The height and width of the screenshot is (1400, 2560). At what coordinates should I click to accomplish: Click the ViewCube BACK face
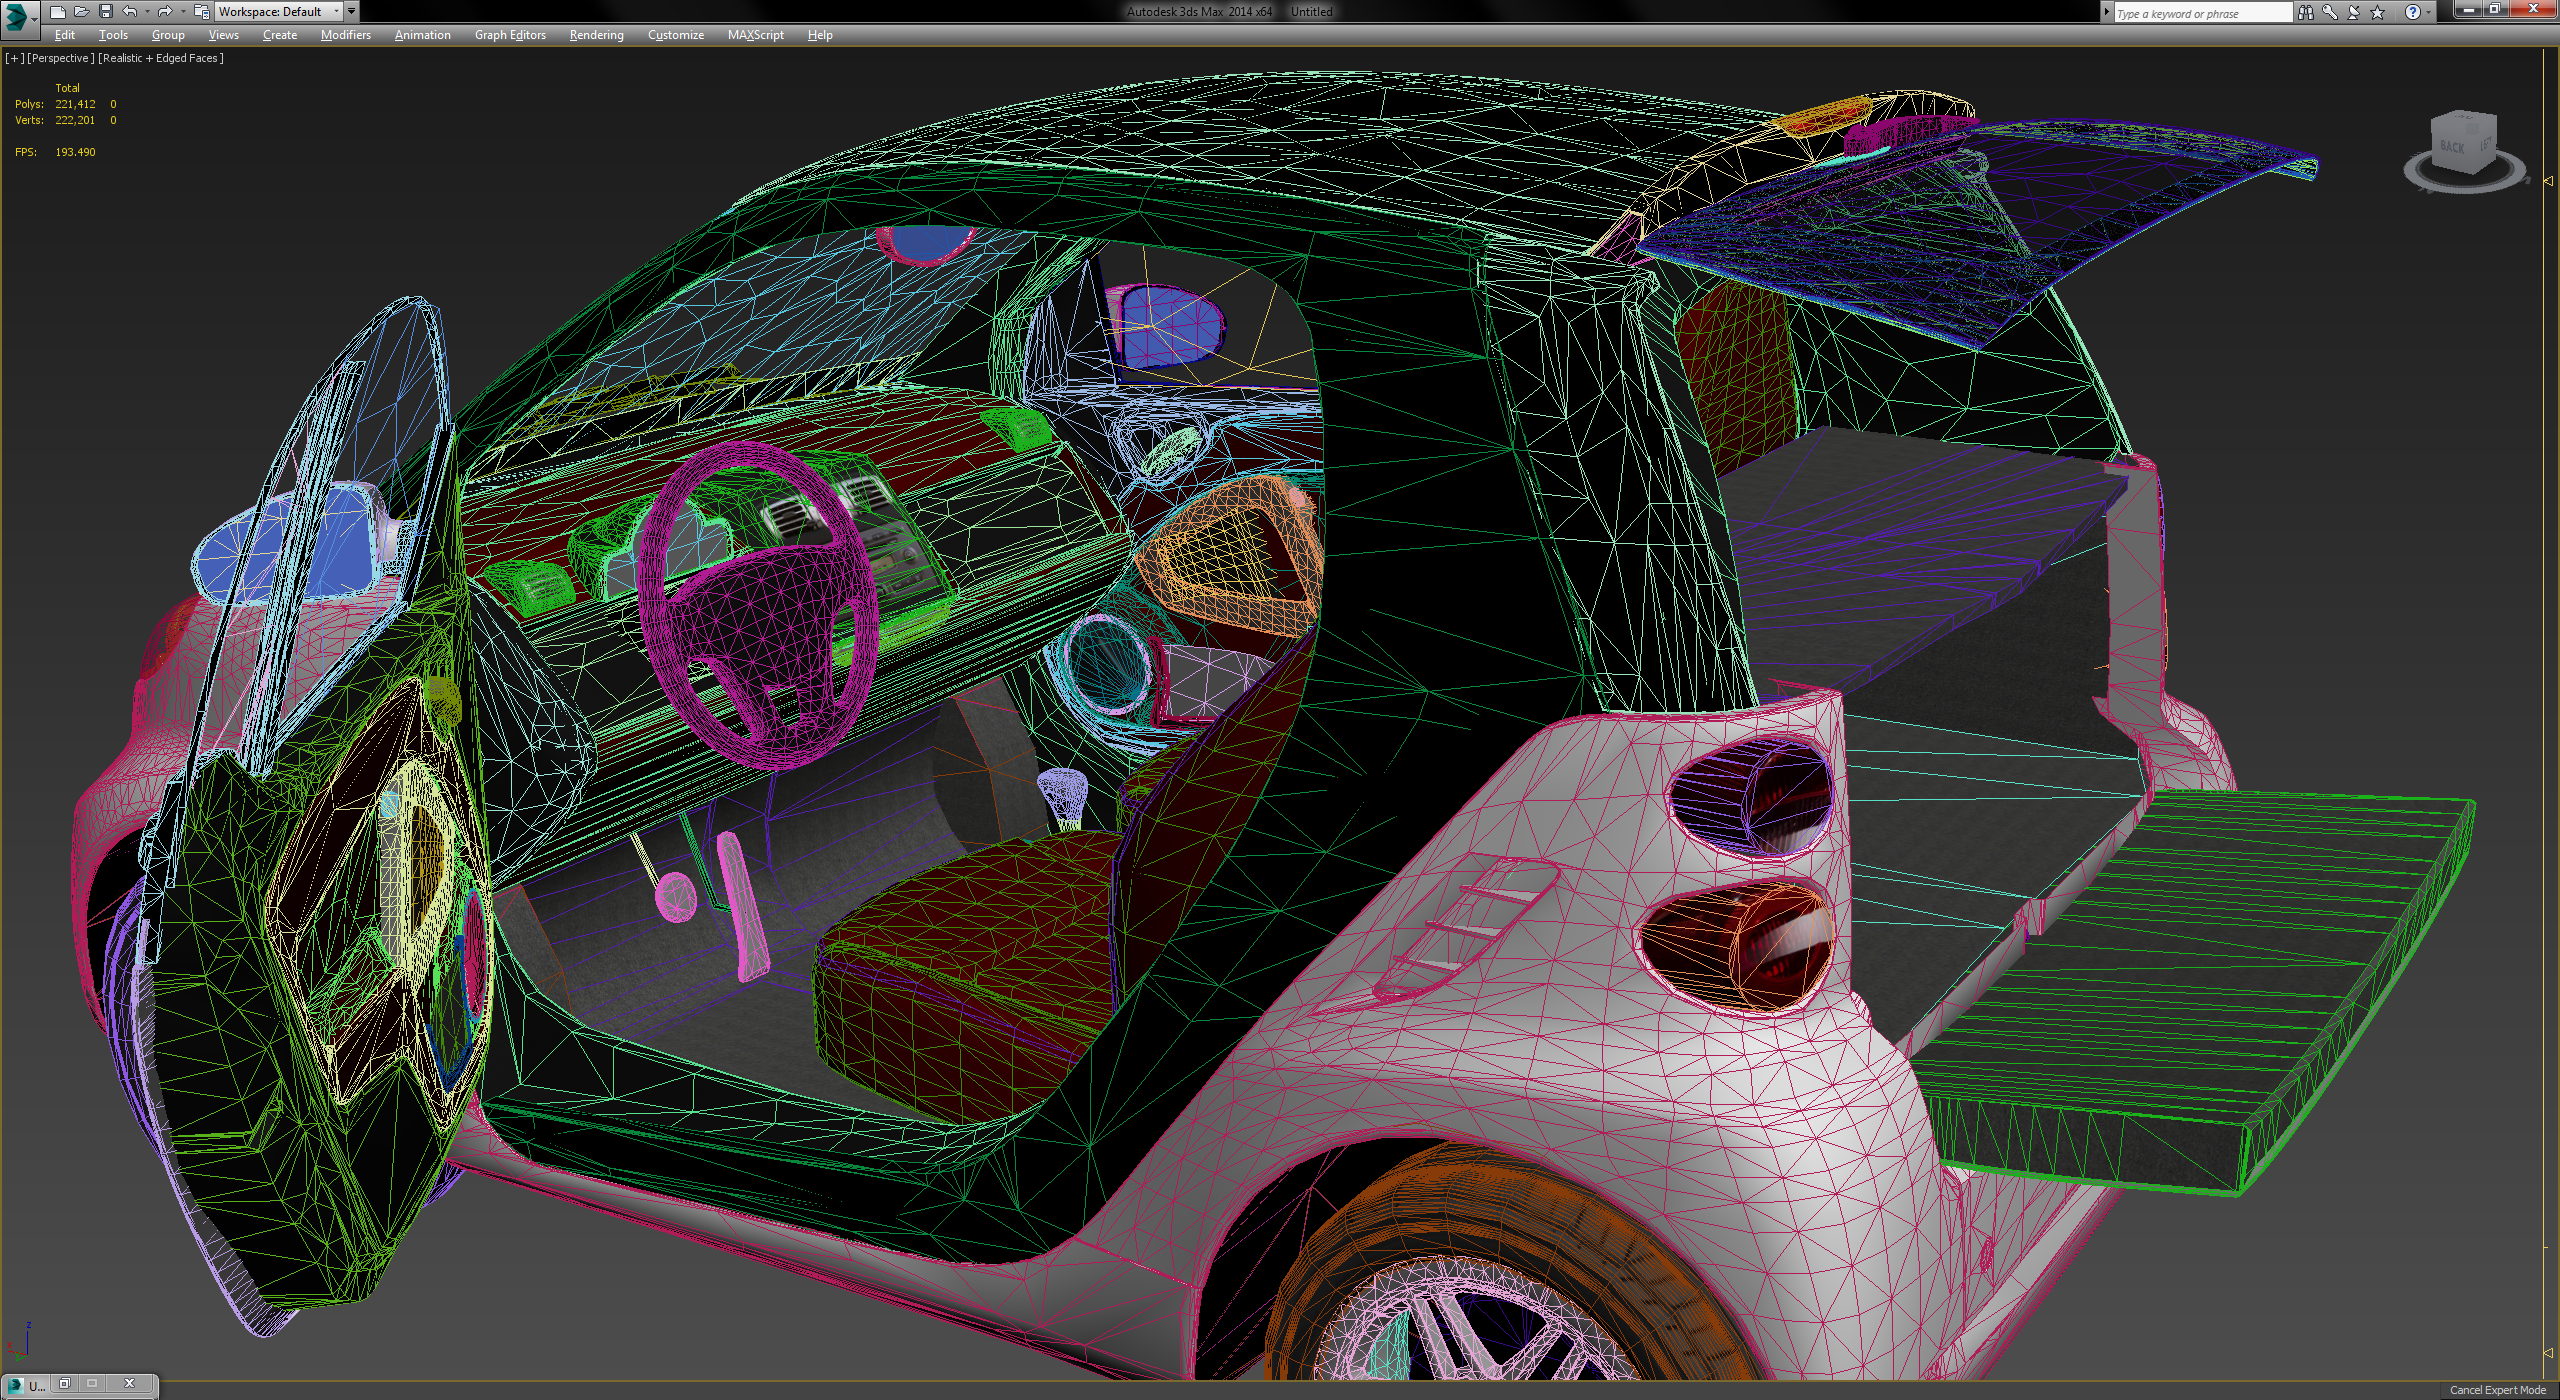(2452, 147)
